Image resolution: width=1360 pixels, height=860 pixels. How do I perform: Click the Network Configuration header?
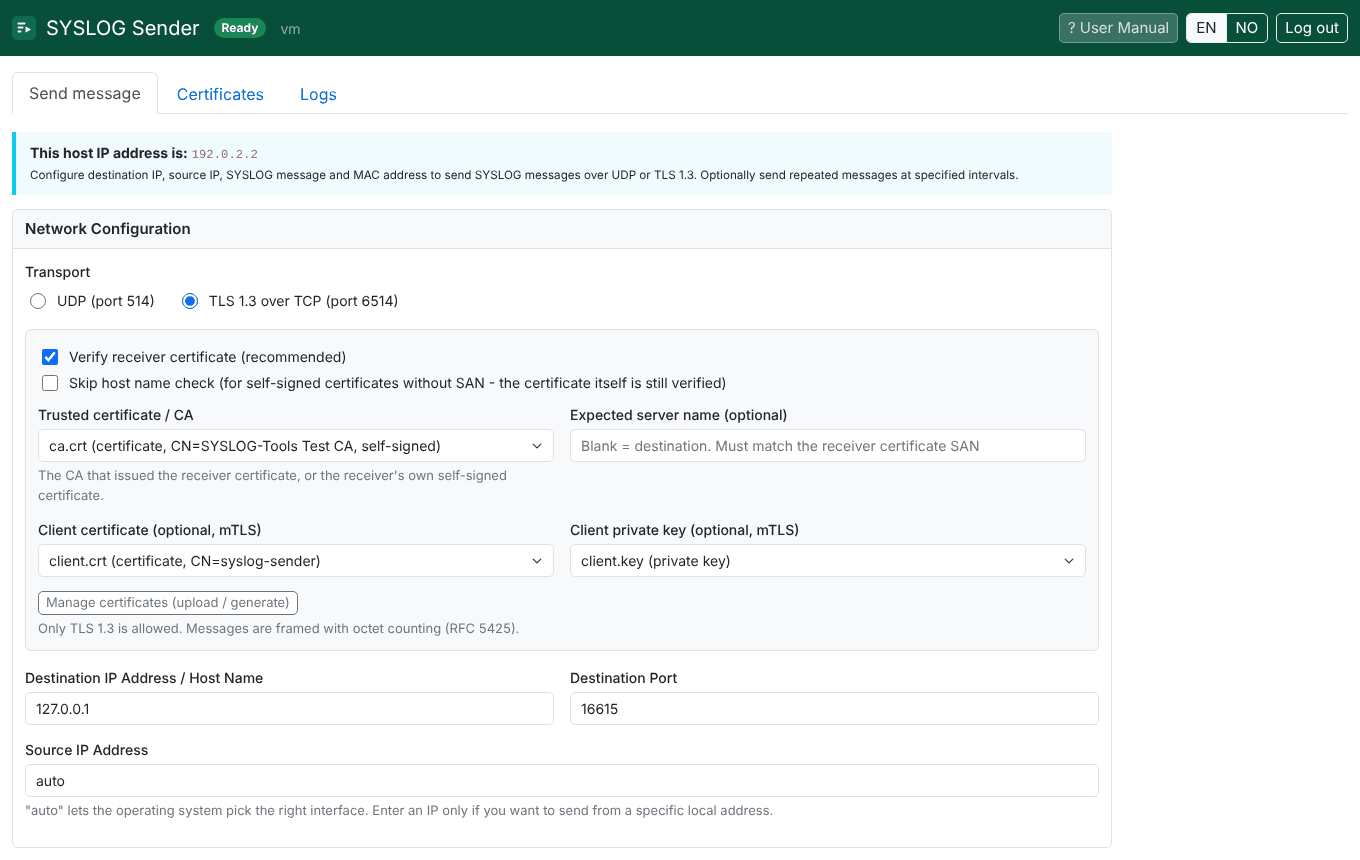click(x=562, y=229)
